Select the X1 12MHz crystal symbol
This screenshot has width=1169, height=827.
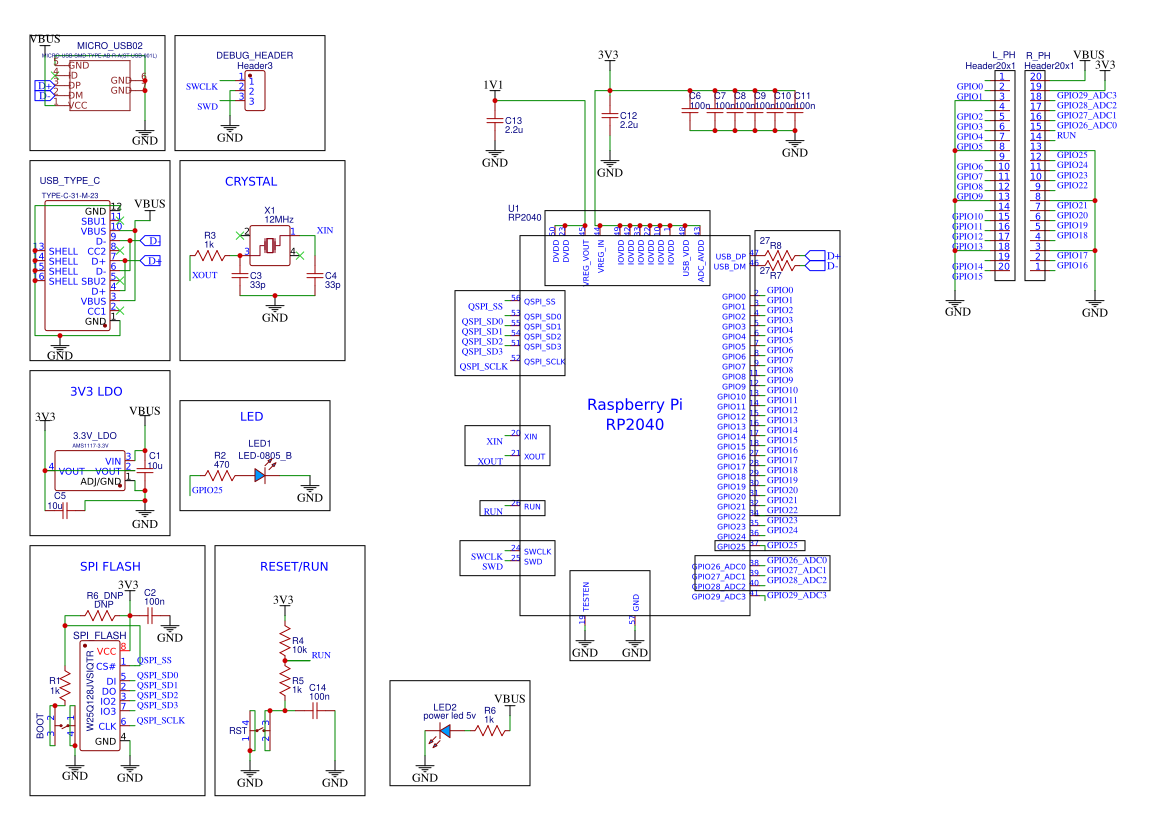click(269, 245)
